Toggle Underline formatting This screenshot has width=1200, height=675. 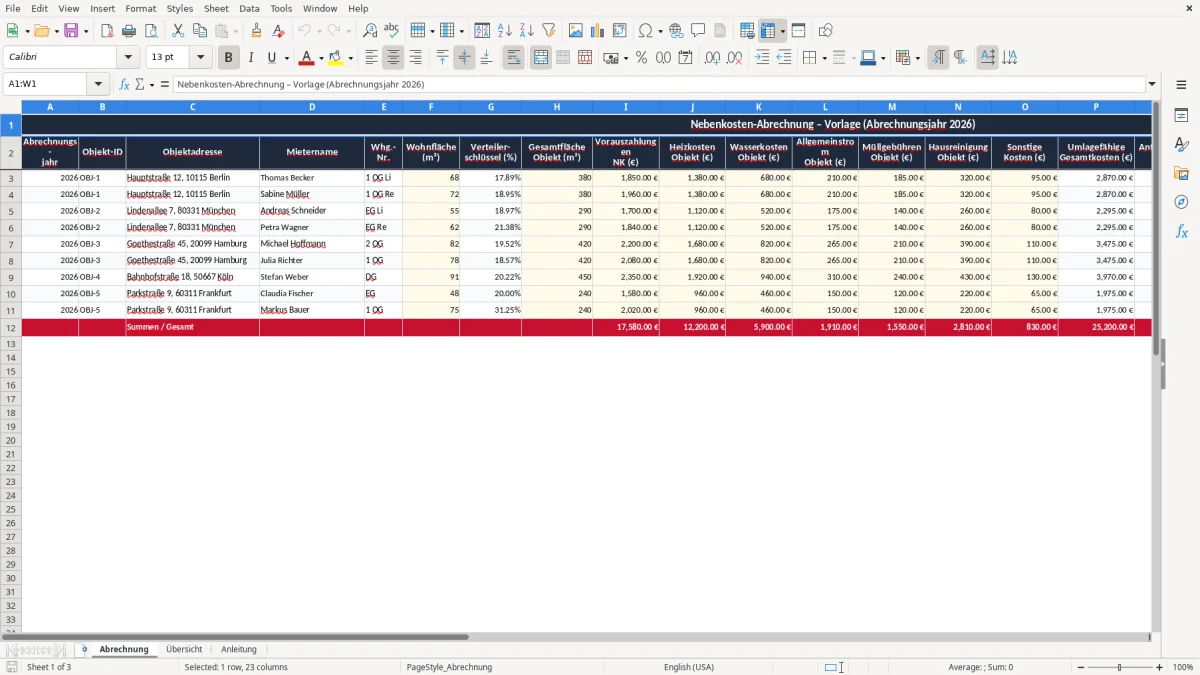point(271,58)
